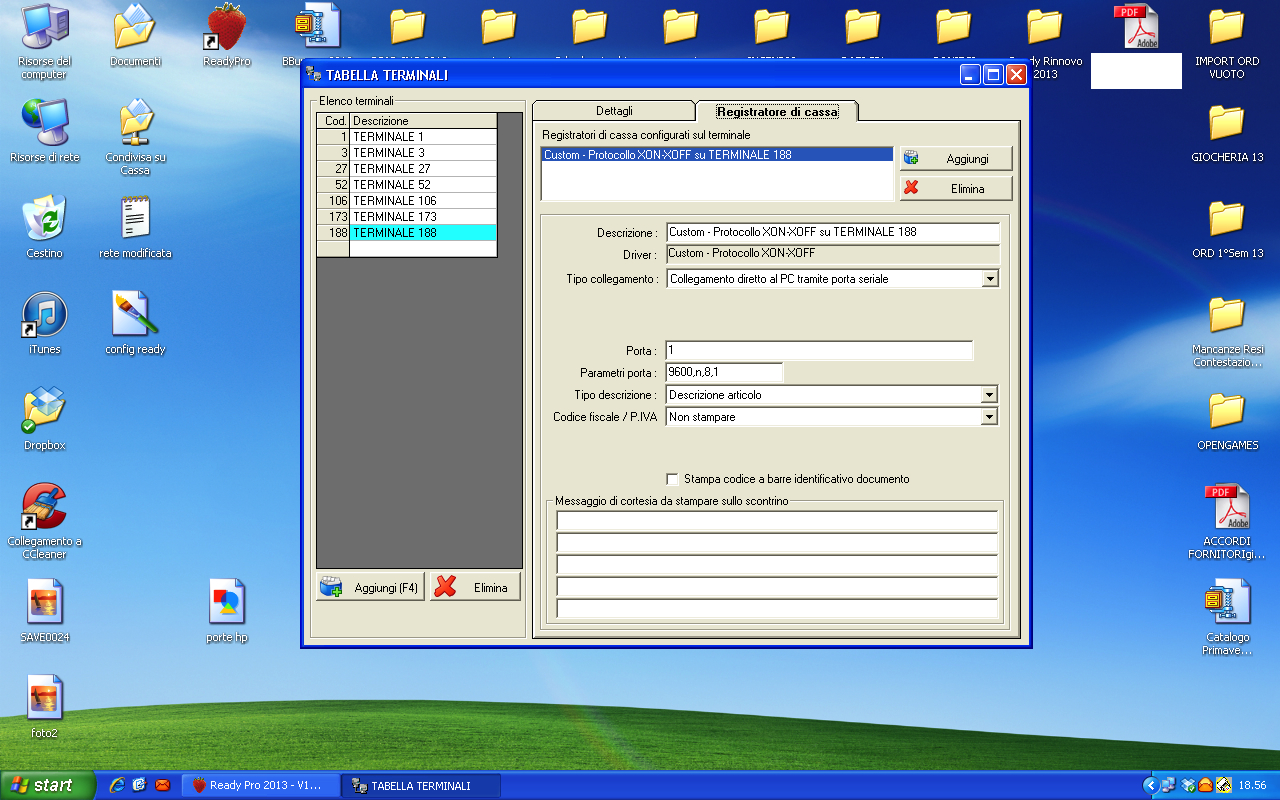Click the last Messaggio di cortesia line
1280x800 pixels.
tap(777, 609)
